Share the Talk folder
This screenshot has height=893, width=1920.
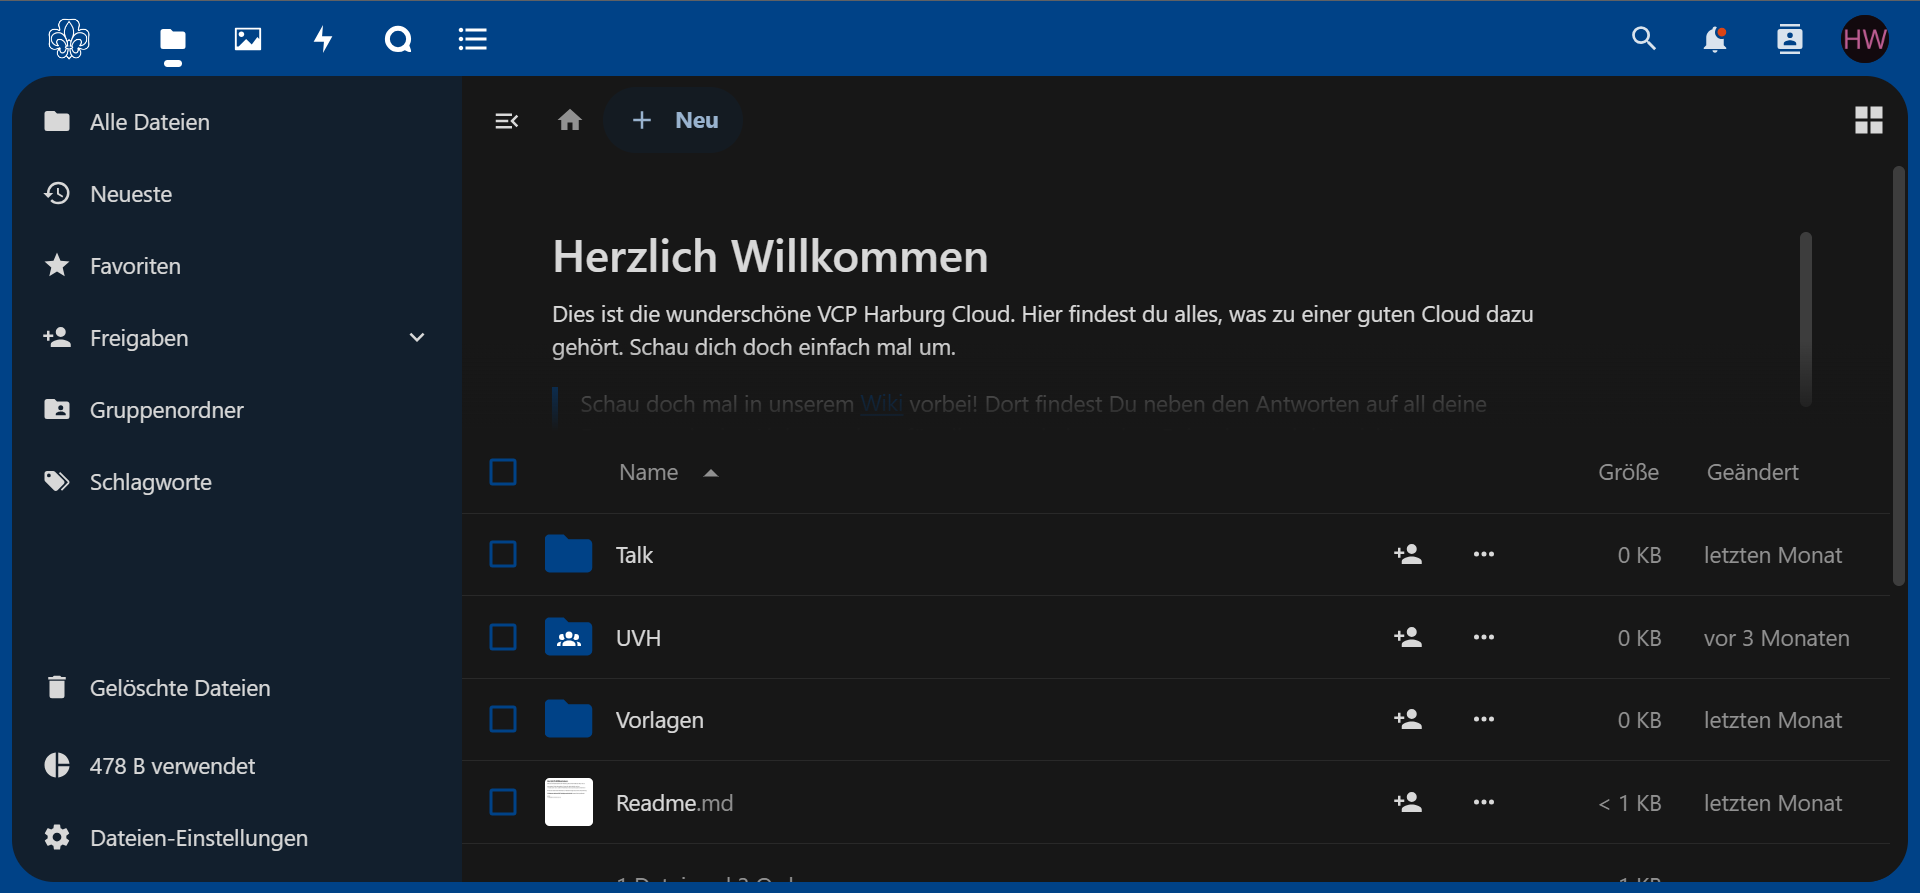[x=1408, y=554]
